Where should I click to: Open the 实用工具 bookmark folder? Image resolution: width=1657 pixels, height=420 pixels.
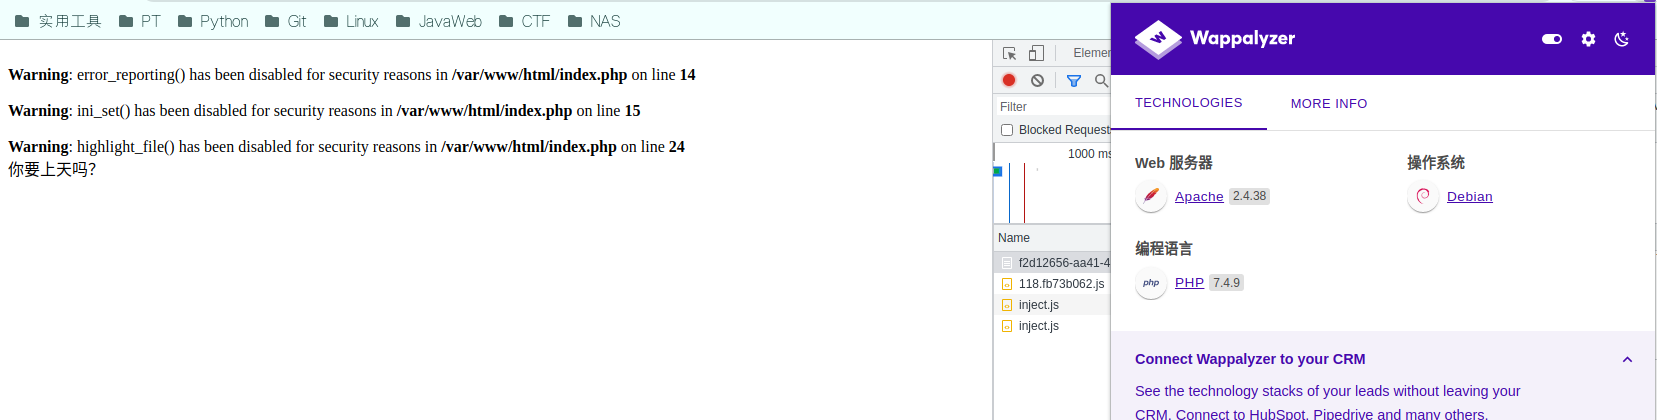(x=58, y=21)
